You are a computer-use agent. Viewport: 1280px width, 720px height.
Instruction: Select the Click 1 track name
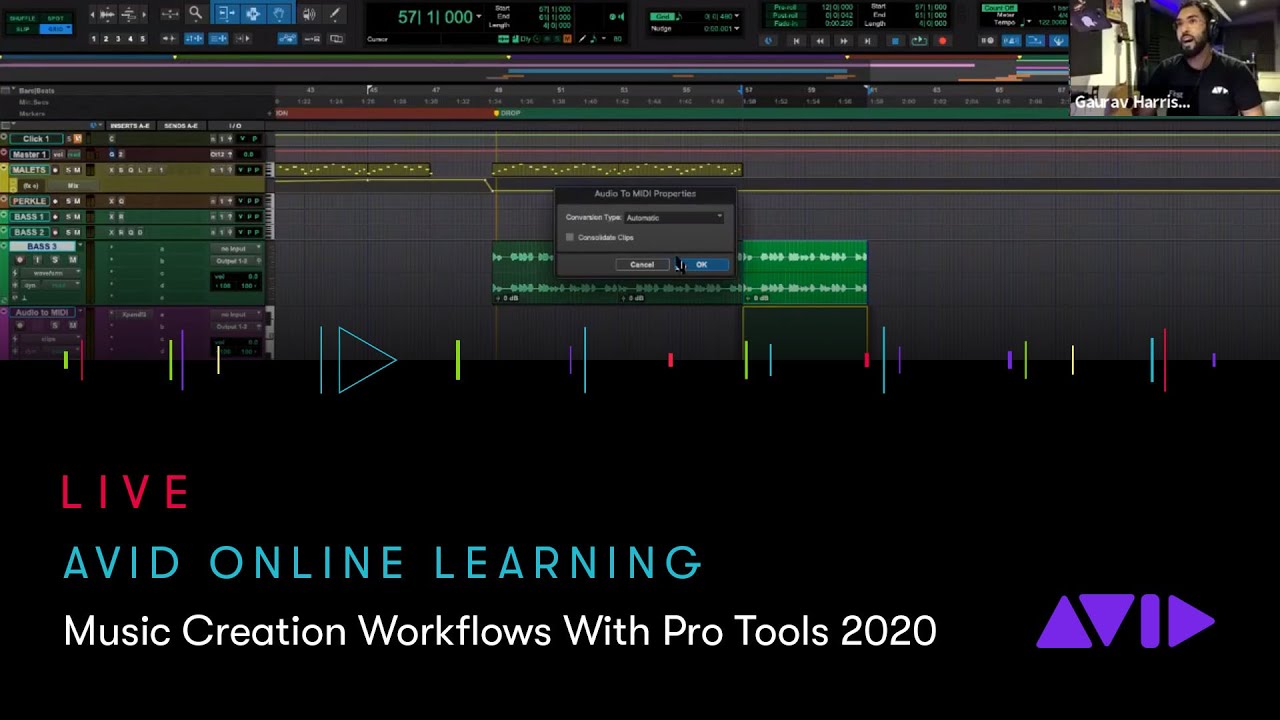[36, 139]
